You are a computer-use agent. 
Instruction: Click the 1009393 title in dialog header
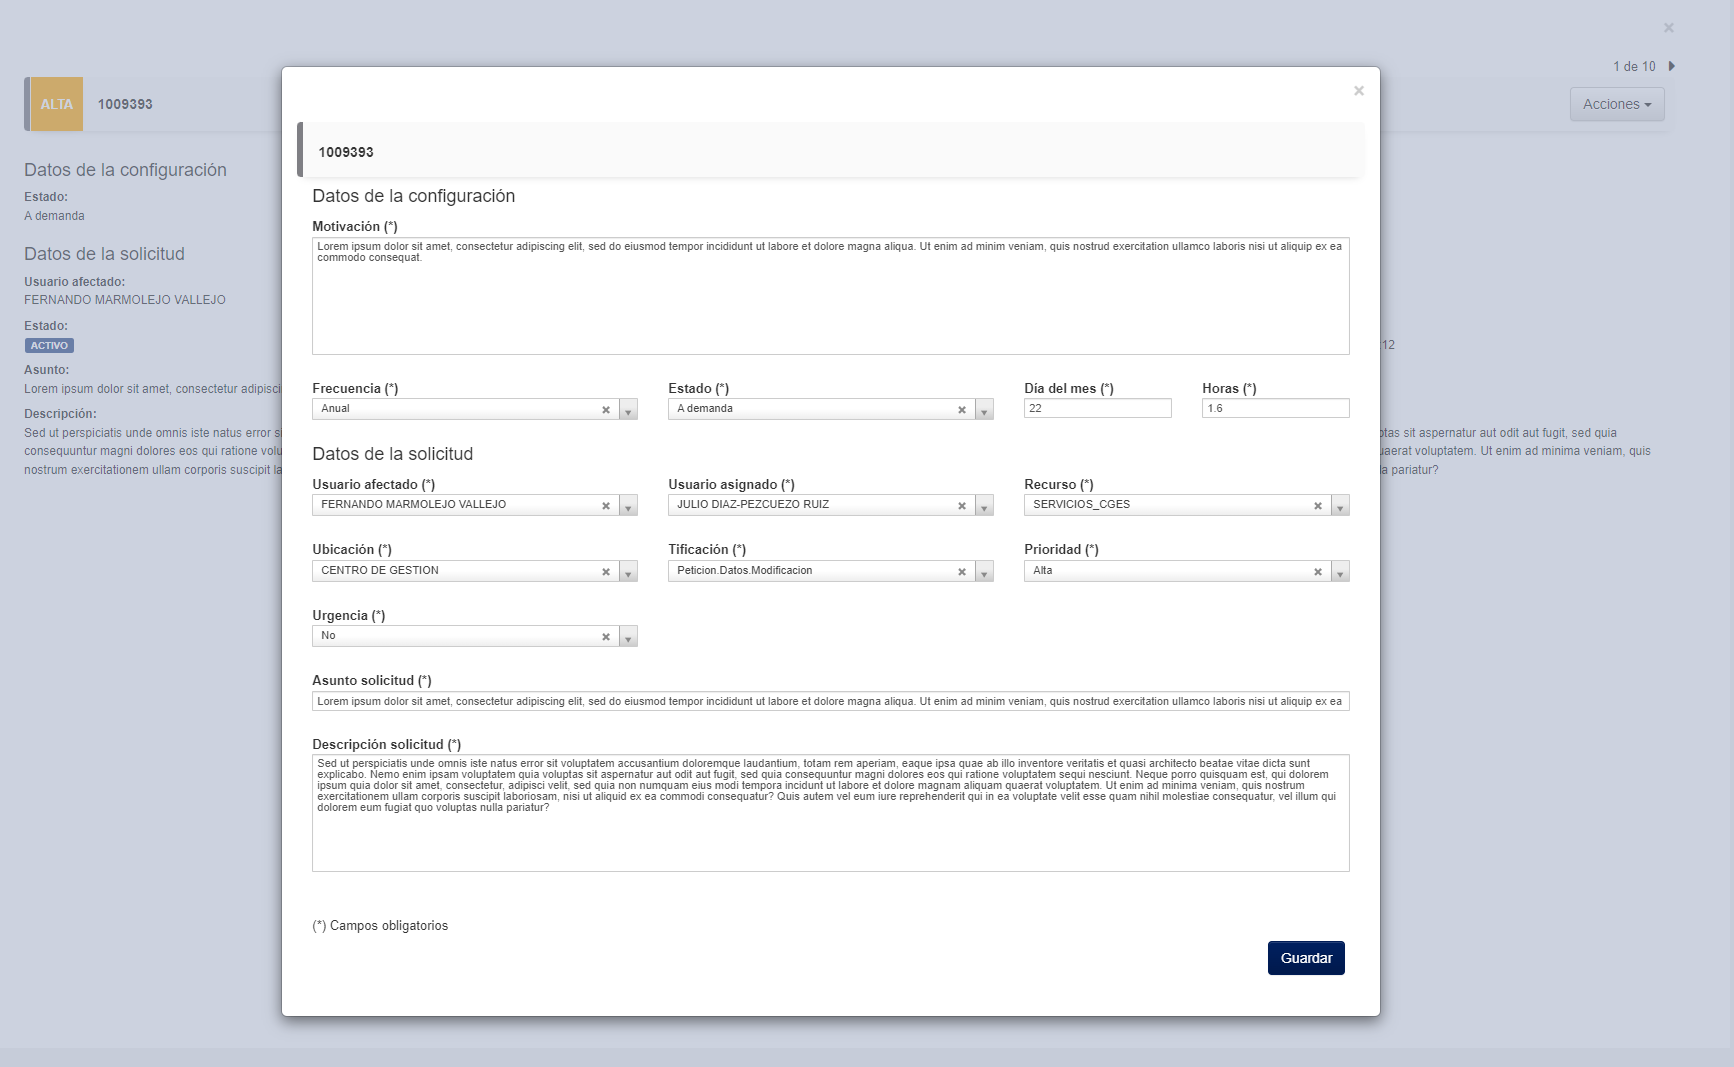(346, 152)
